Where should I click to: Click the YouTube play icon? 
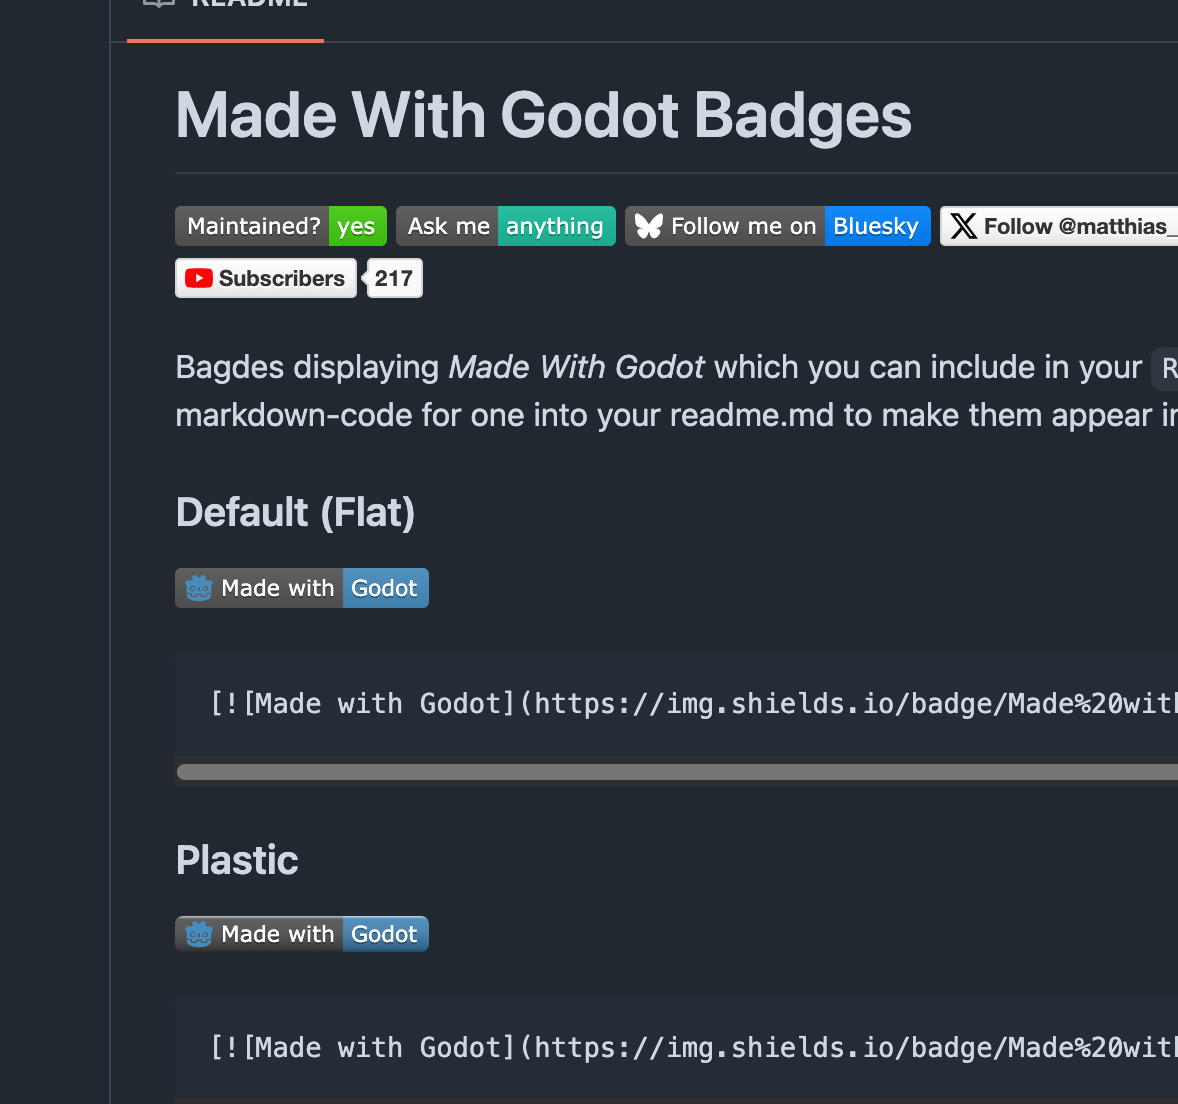[199, 279]
